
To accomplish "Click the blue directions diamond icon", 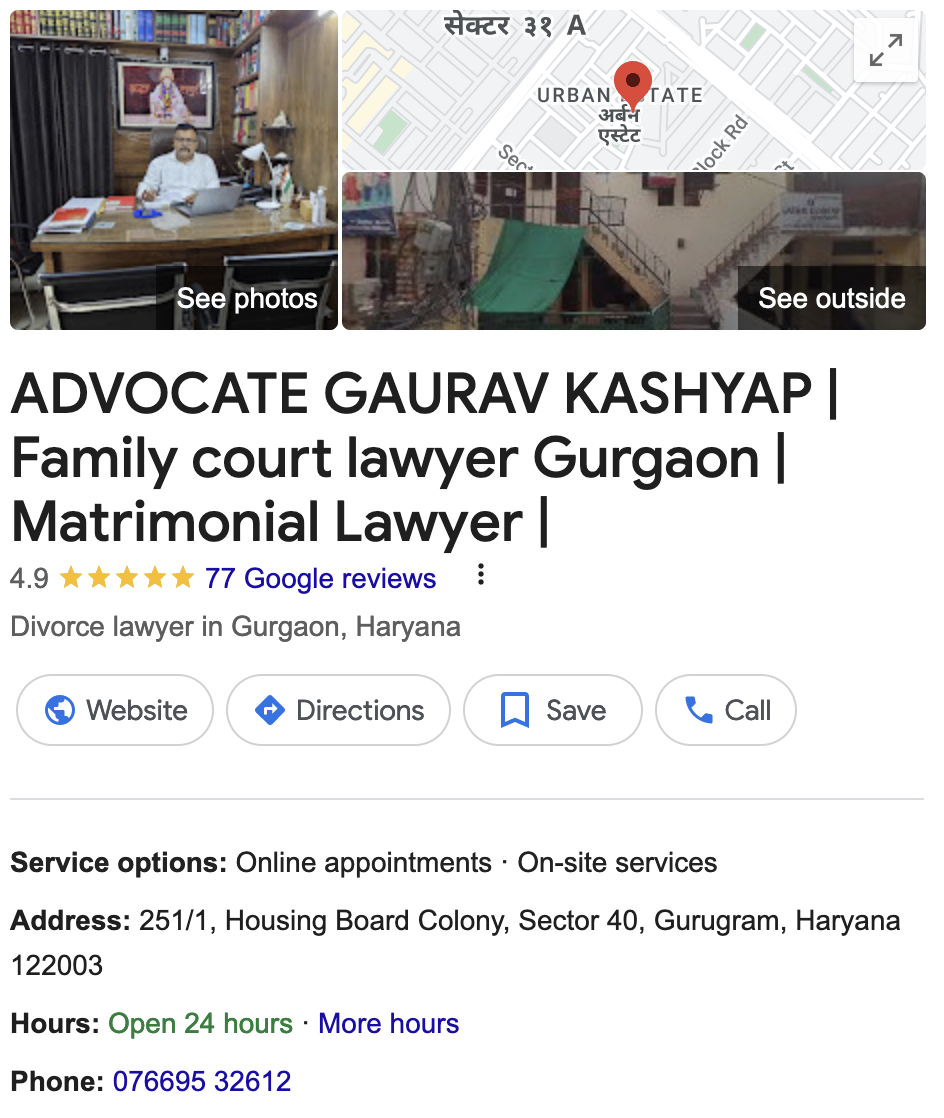I will [270, 710].
